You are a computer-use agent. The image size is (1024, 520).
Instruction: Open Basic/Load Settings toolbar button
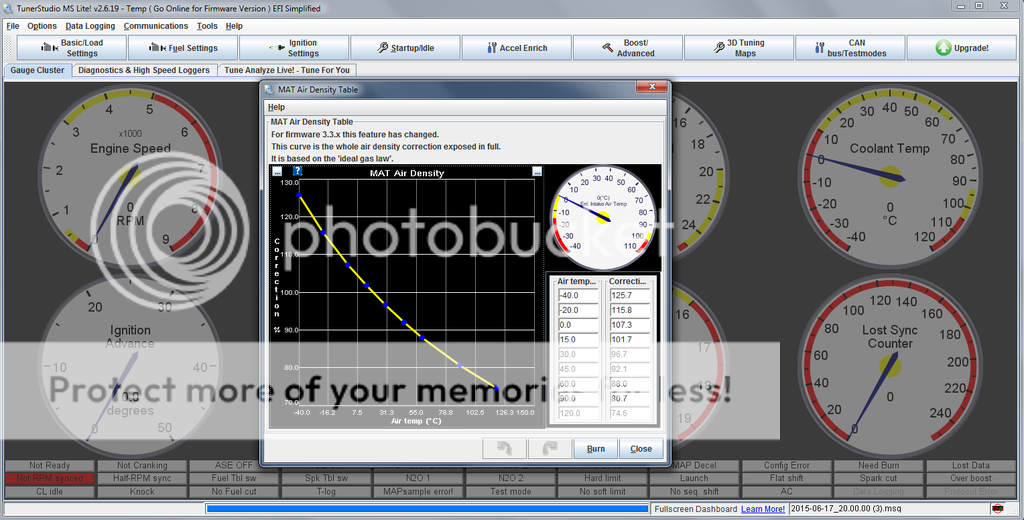coord(73,47)
